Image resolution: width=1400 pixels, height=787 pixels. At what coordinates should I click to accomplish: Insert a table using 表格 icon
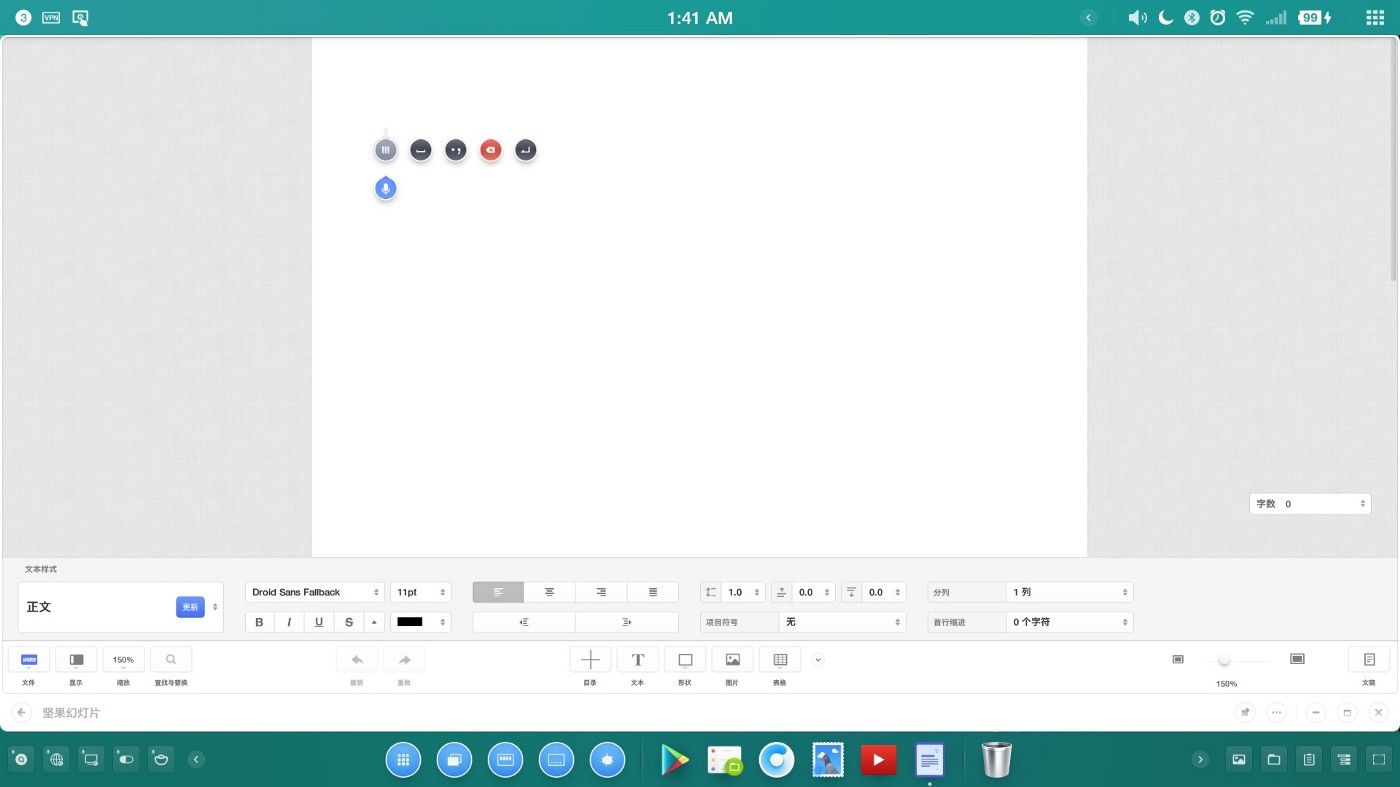[780, 660]
